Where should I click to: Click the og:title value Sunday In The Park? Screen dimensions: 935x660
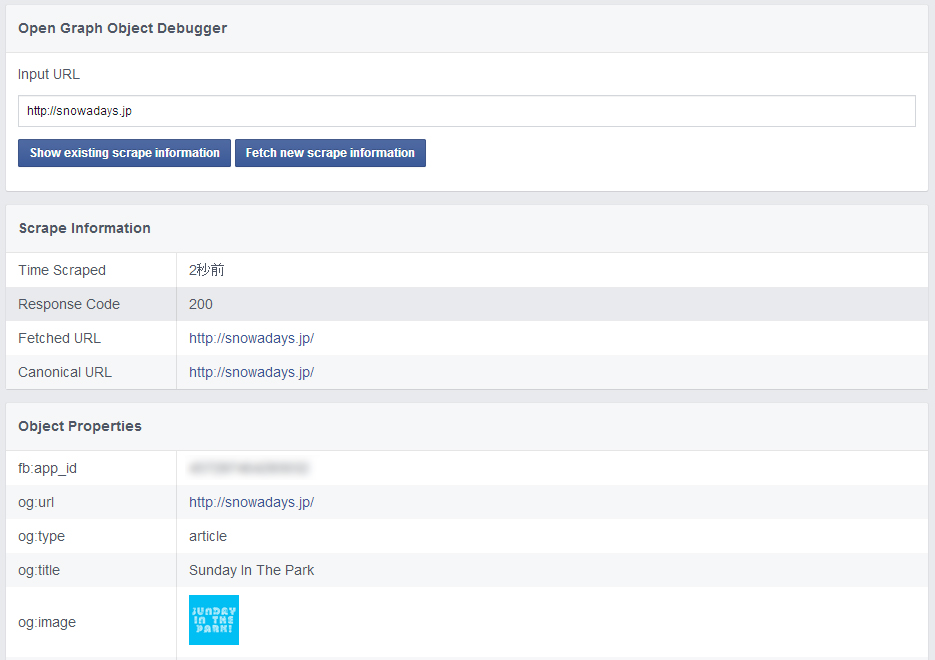(251, 570)
